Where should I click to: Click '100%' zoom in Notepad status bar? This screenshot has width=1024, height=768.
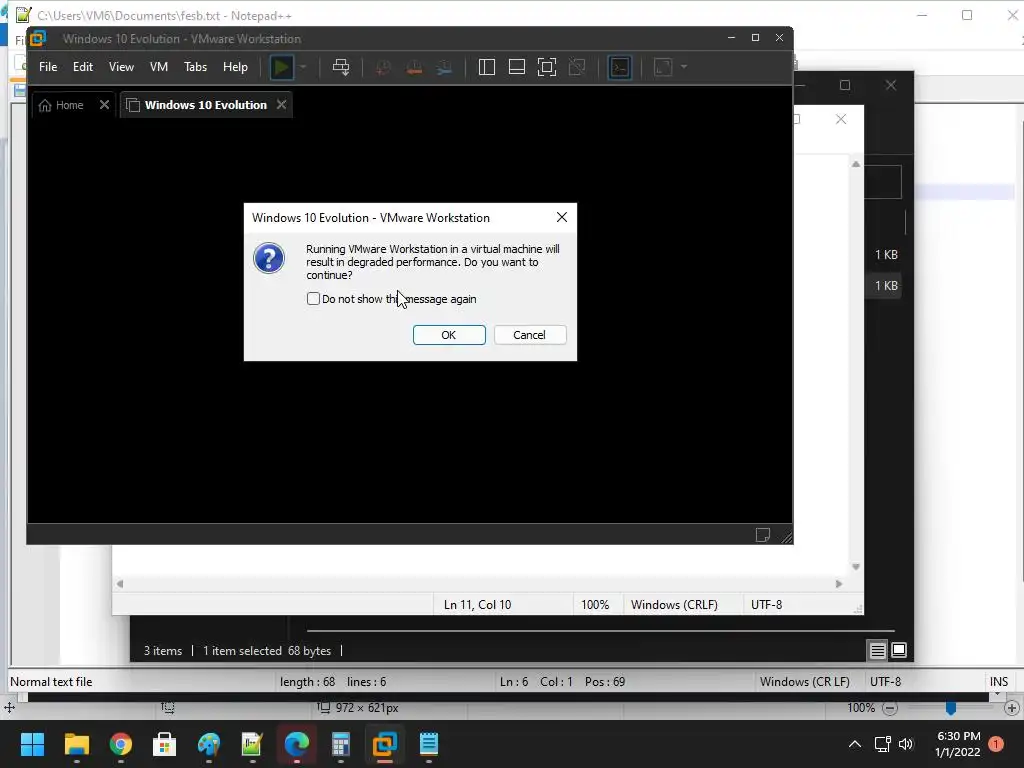pyautogui.click(x=595, y=605)
